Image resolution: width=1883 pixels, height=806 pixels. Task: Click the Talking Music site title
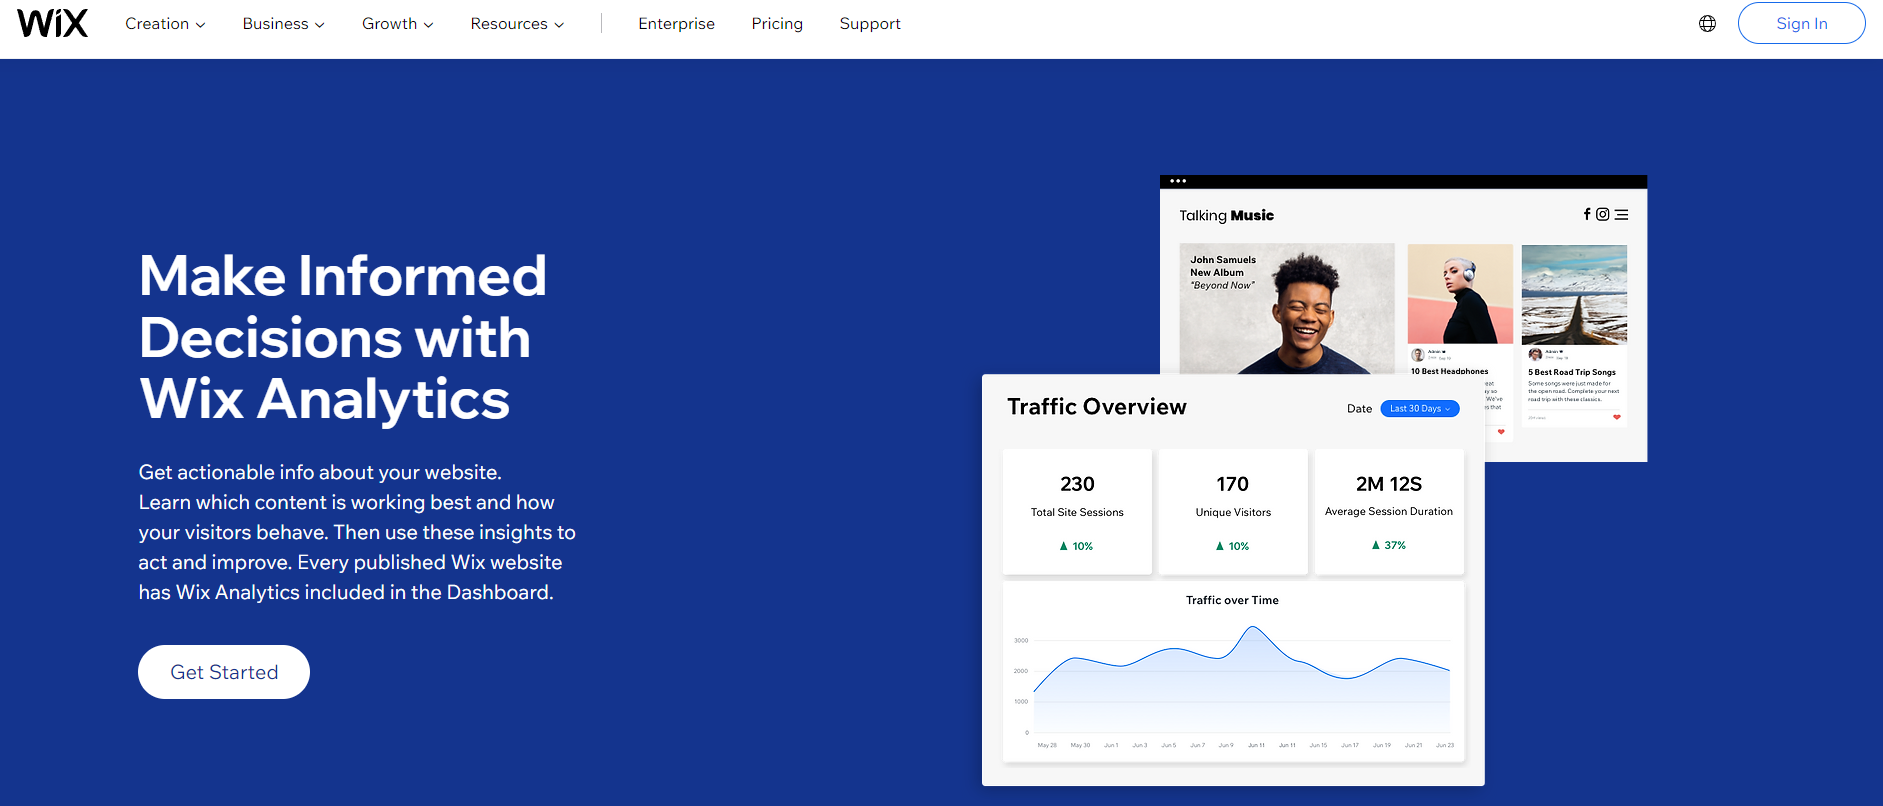1226,215
